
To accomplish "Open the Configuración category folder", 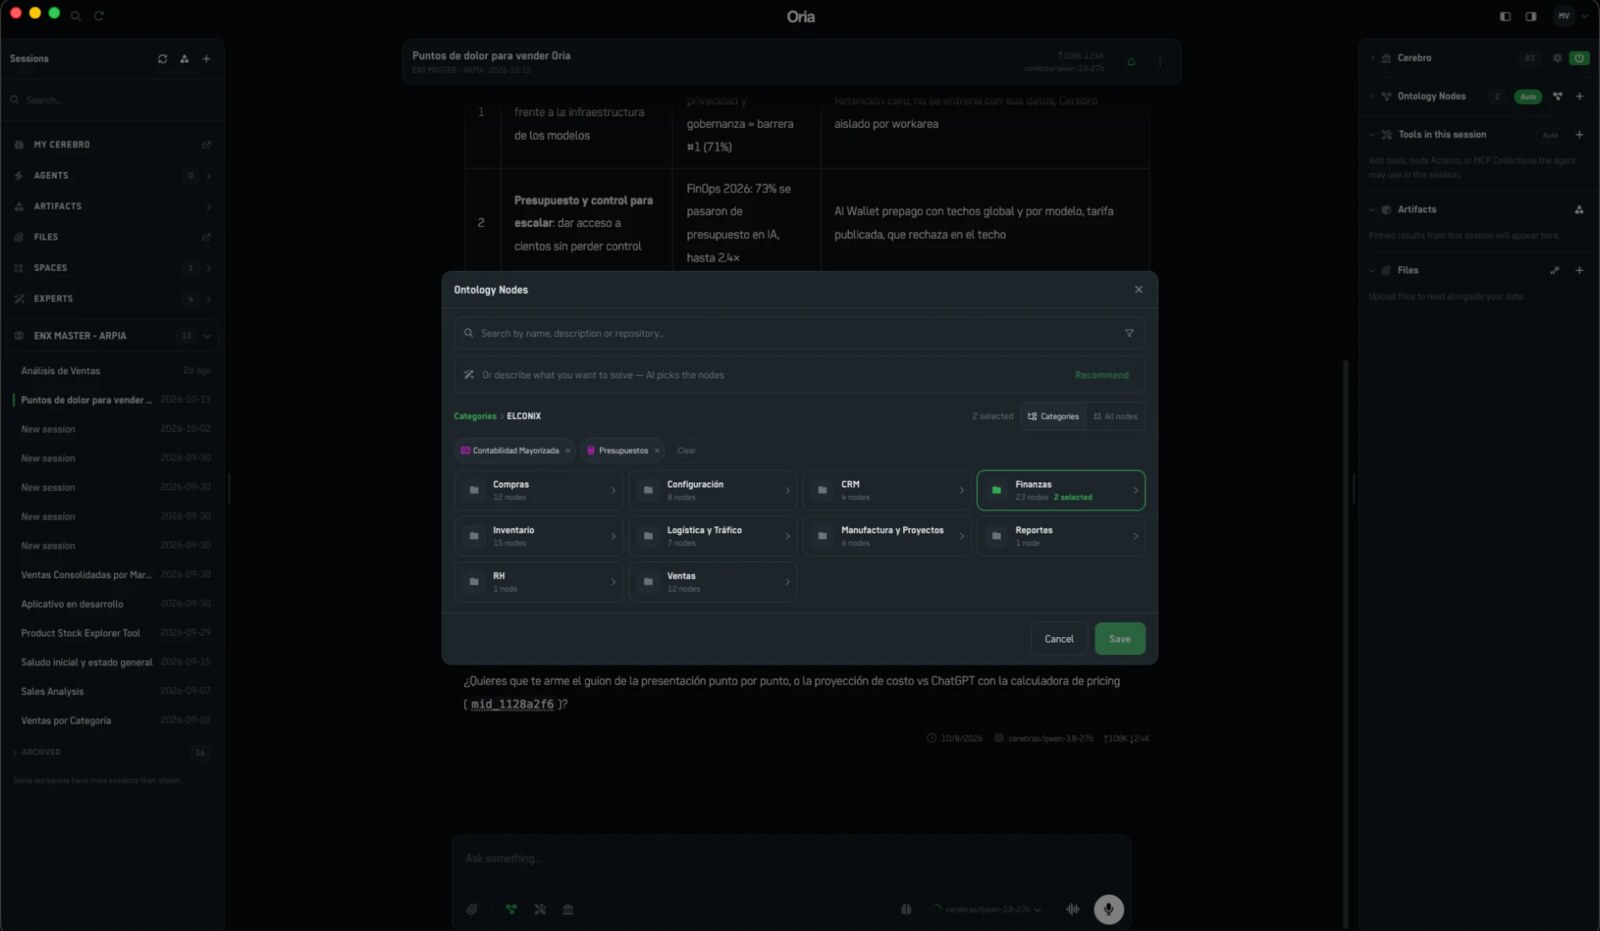I will [713, 490].
